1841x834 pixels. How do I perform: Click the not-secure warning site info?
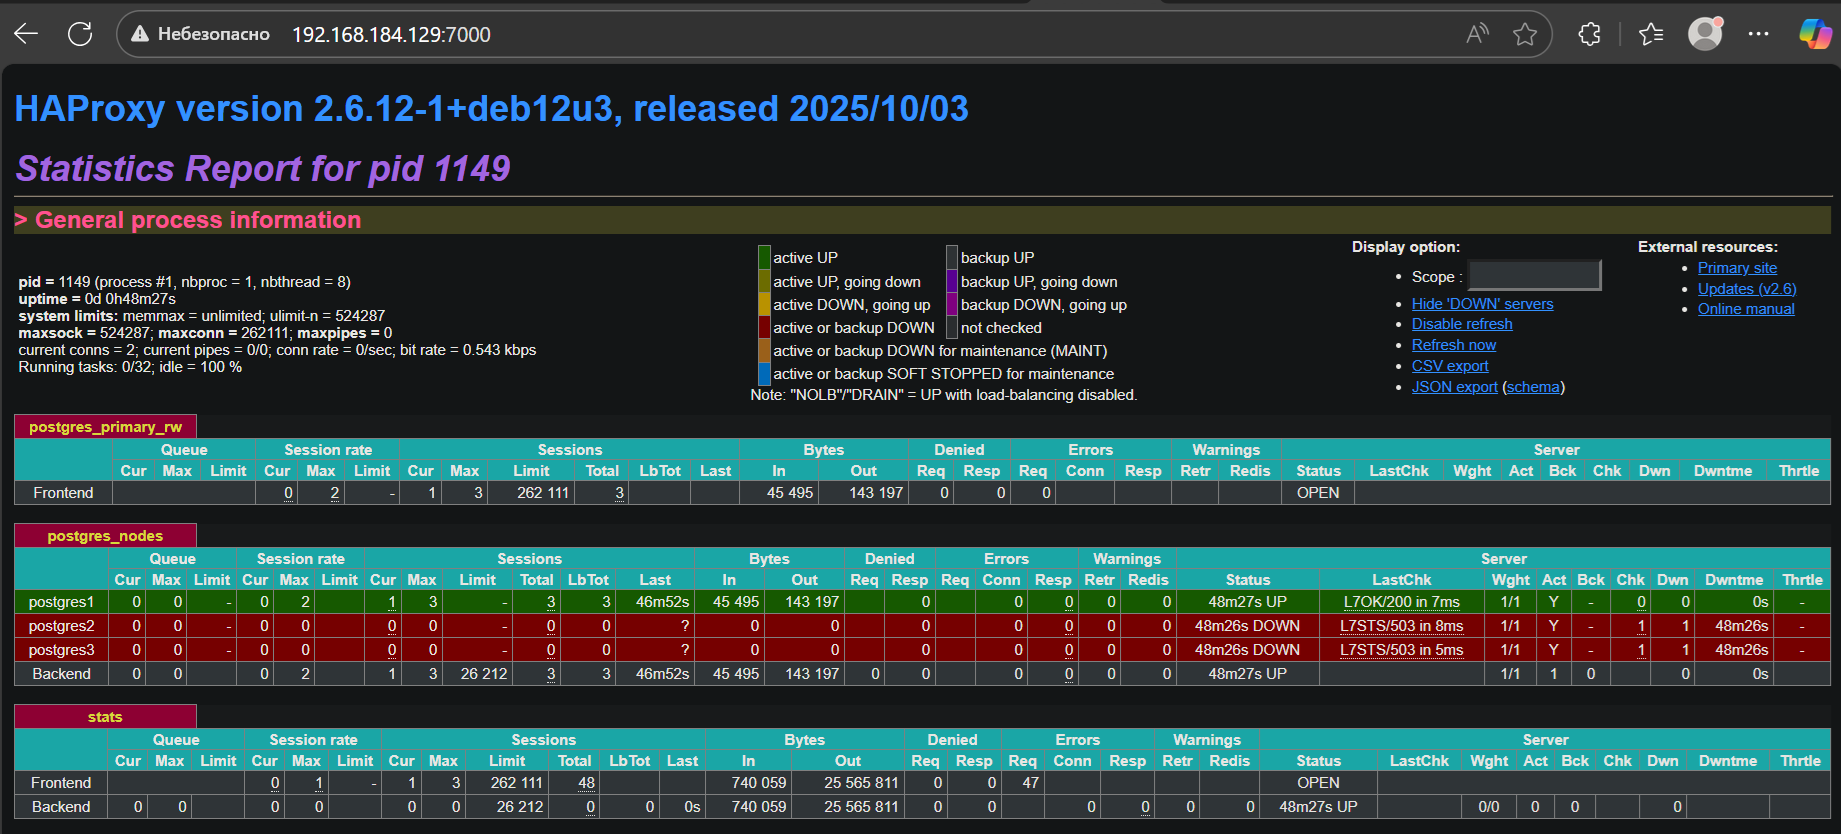(201, 34)
